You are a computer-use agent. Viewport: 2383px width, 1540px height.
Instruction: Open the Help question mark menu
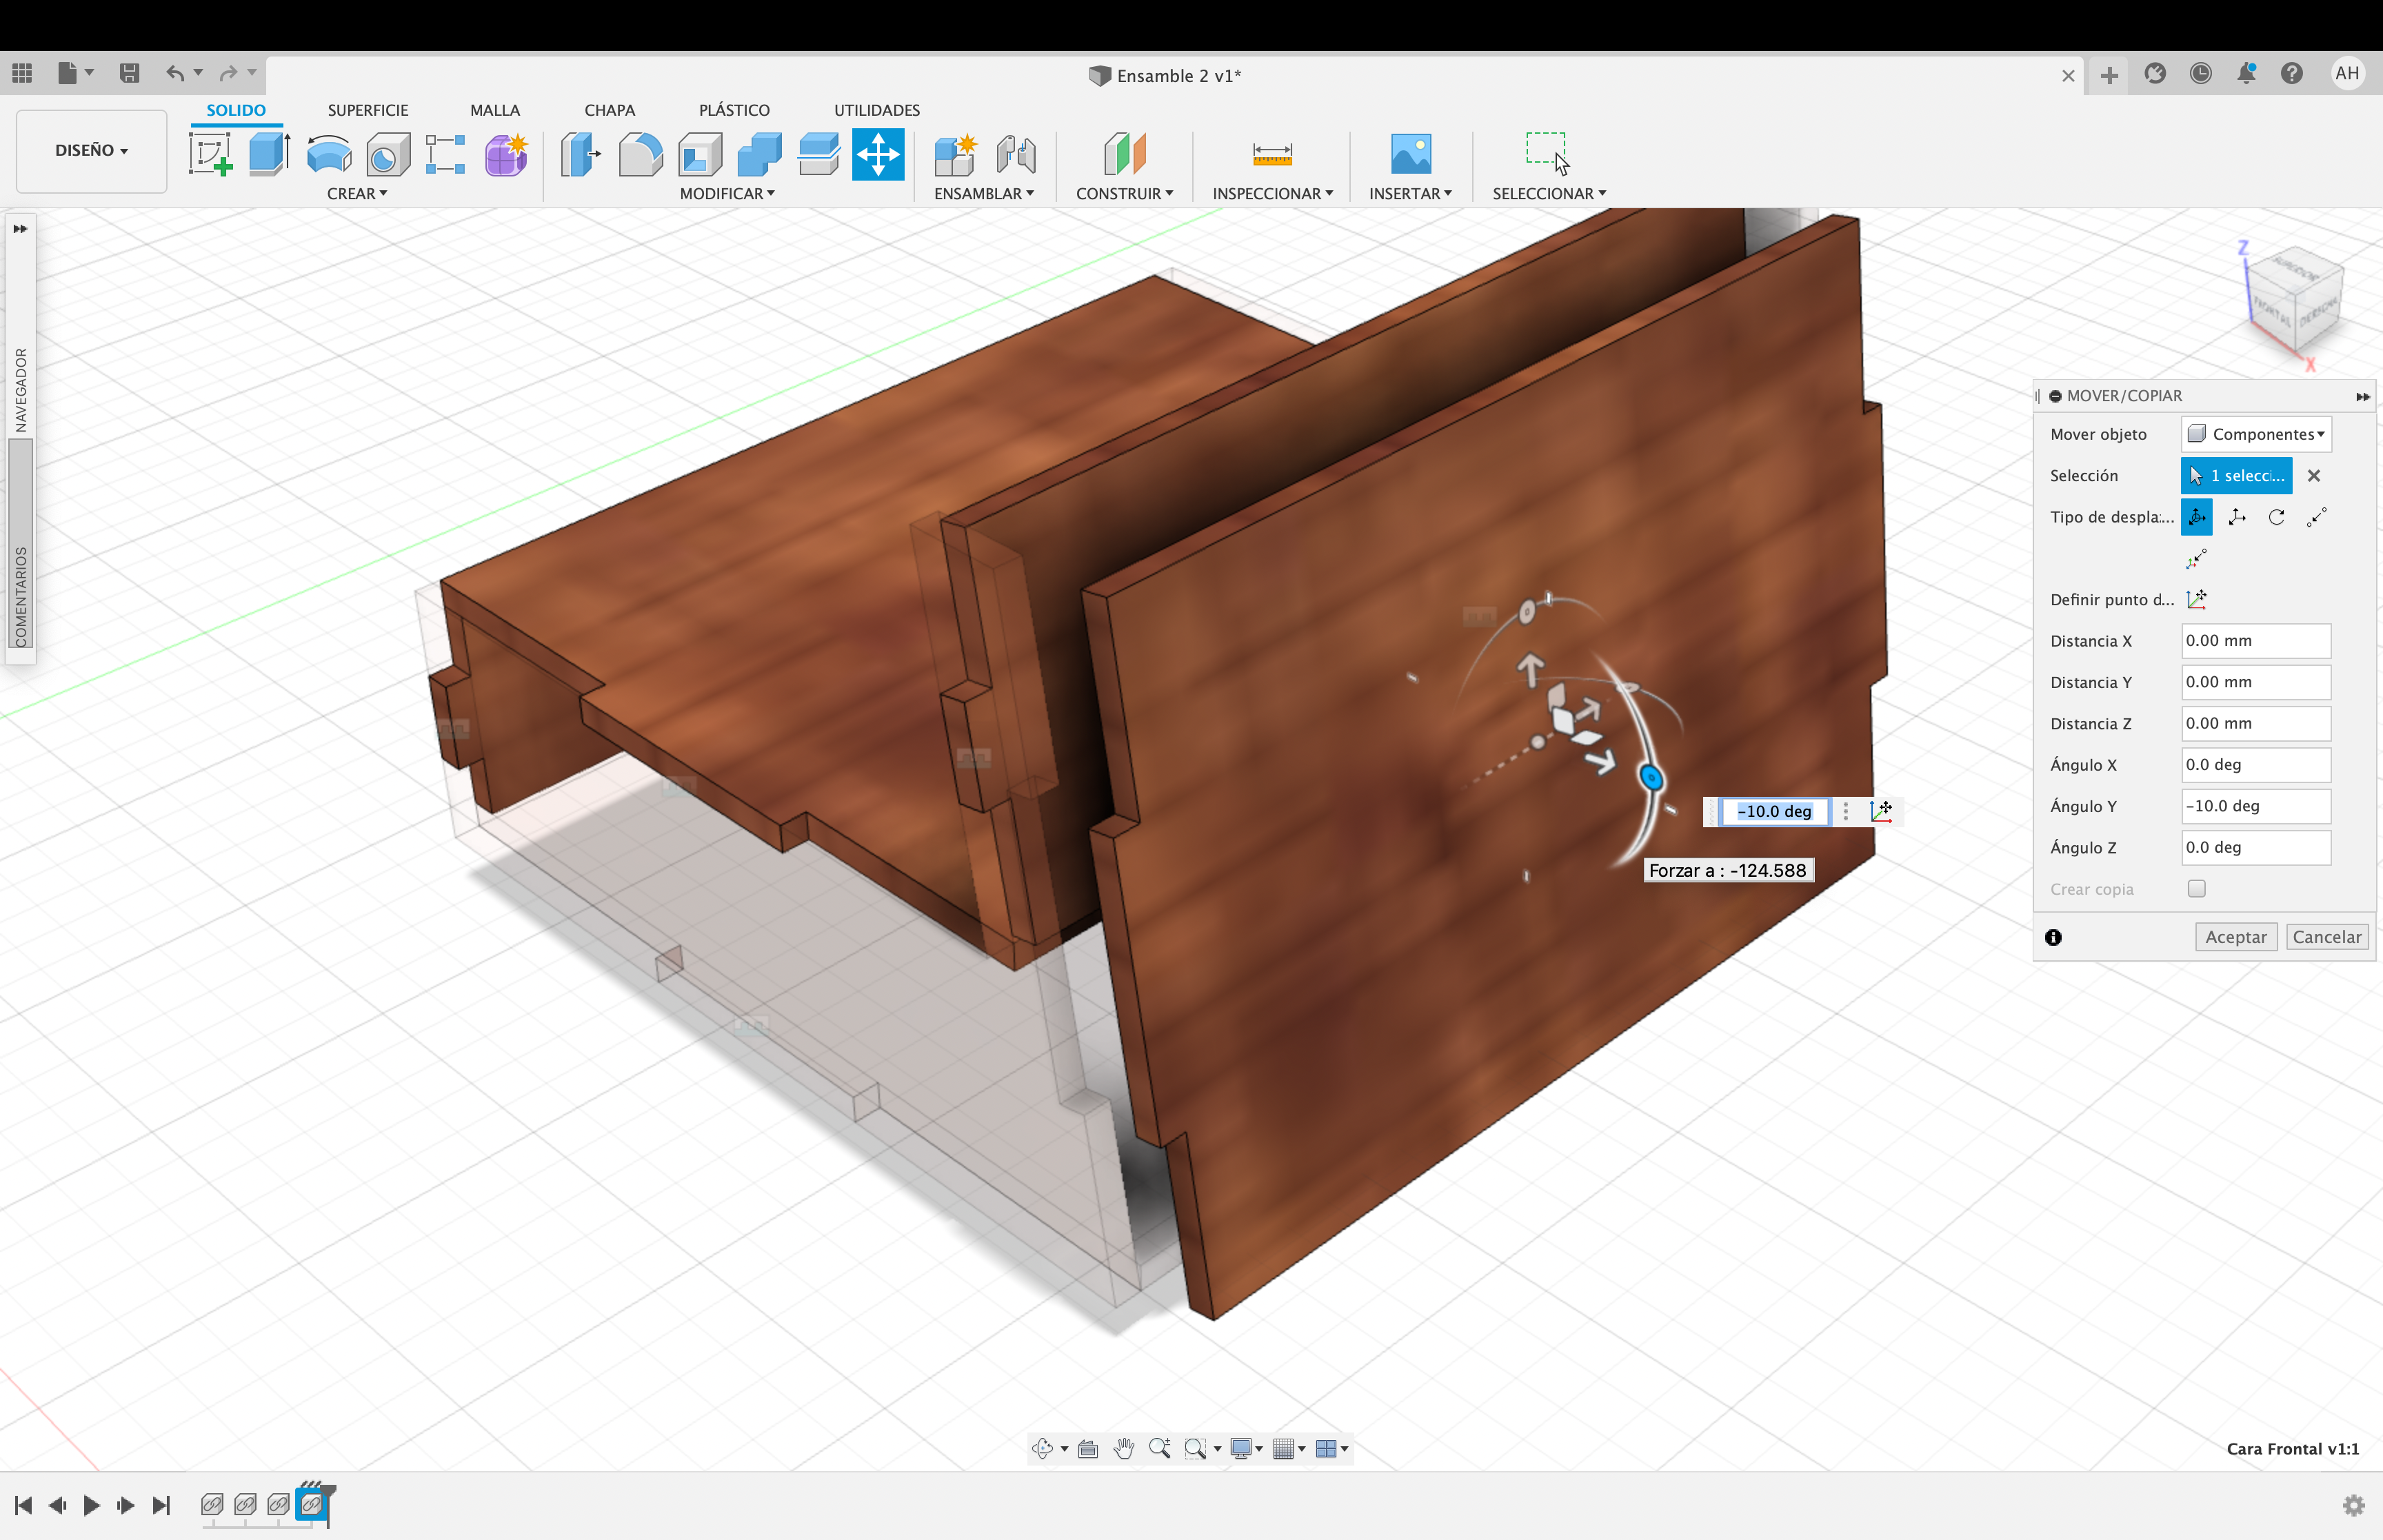click(x=2291, y=73)
